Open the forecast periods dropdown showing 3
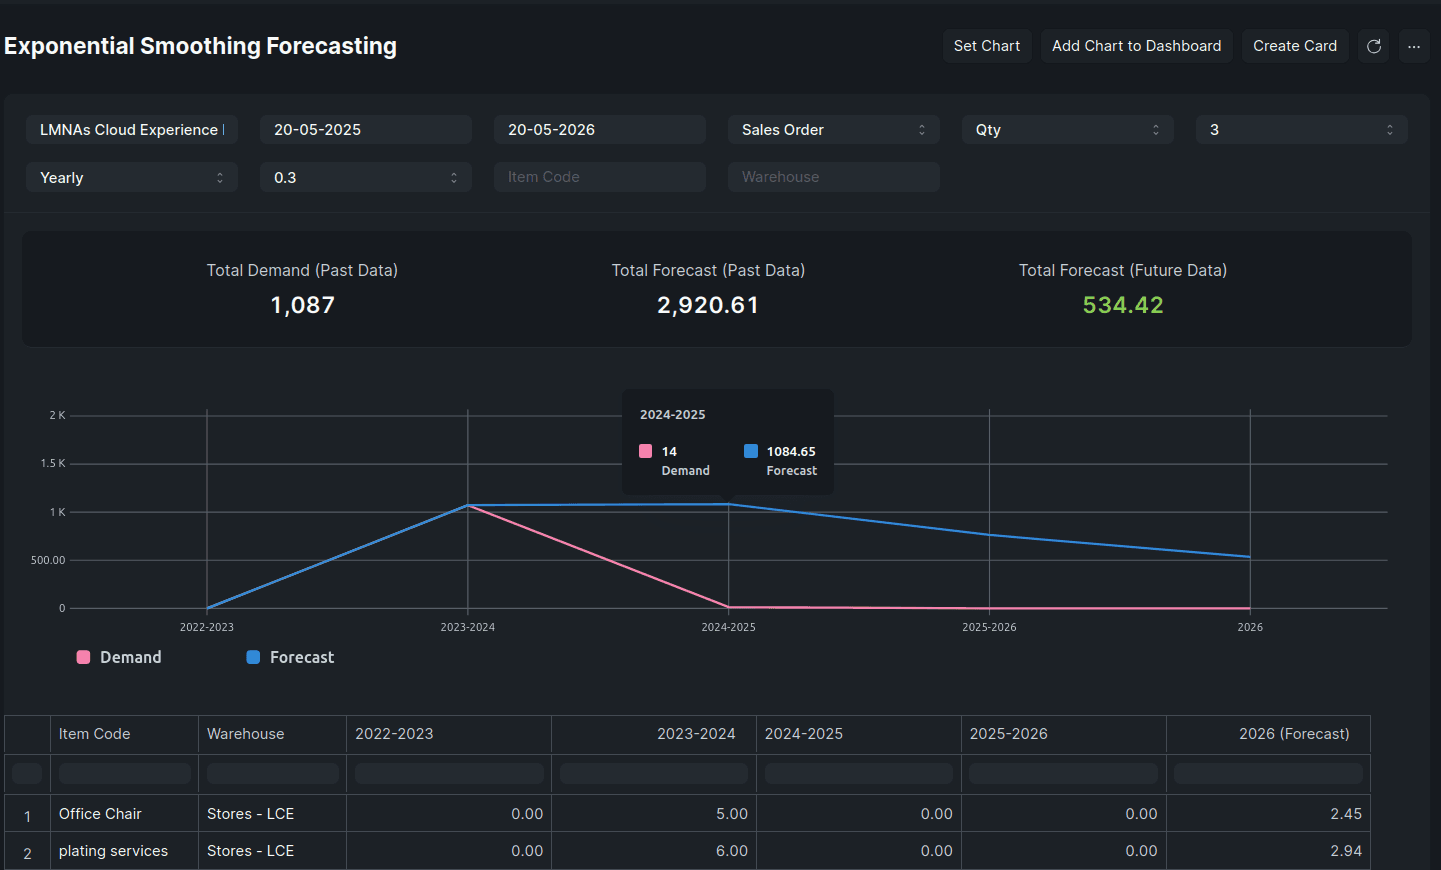Image resolution: width=1441 pixels, height=870 pixels. point(1301,130)
